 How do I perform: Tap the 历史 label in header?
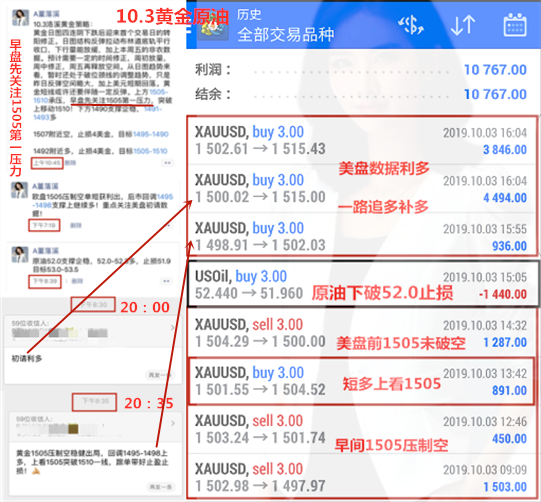(249, 14)
